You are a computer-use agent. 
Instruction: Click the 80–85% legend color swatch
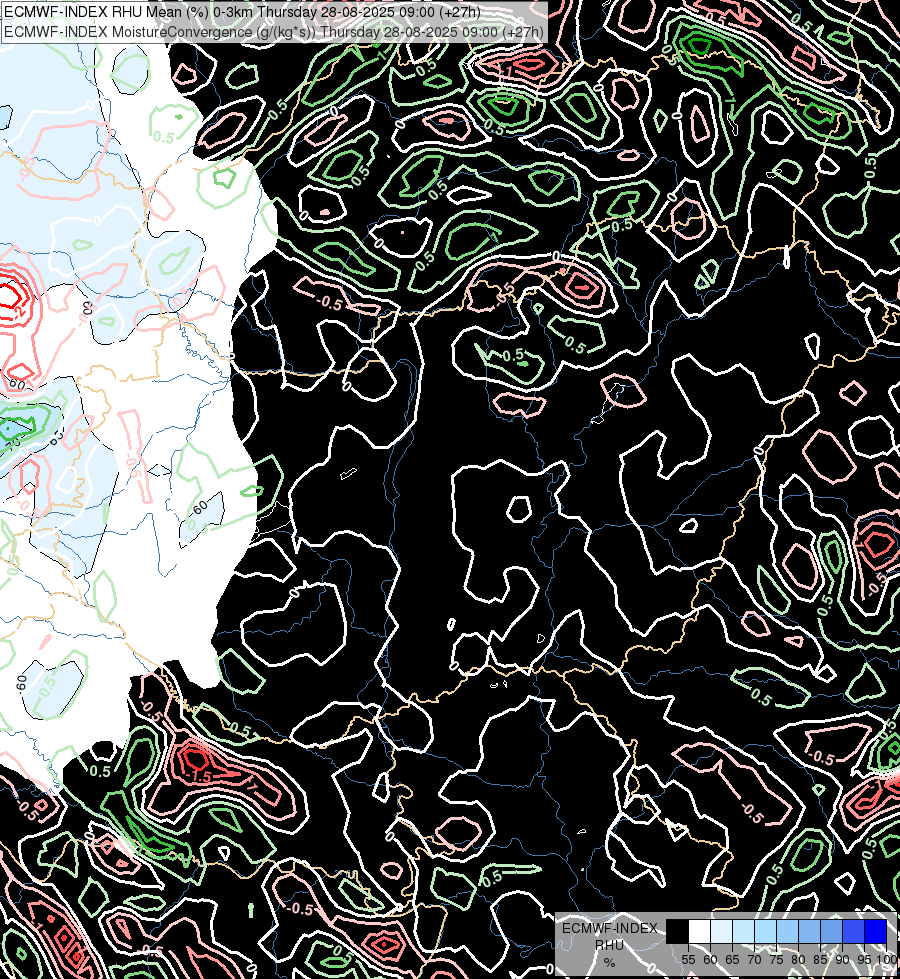click(809, 932)
